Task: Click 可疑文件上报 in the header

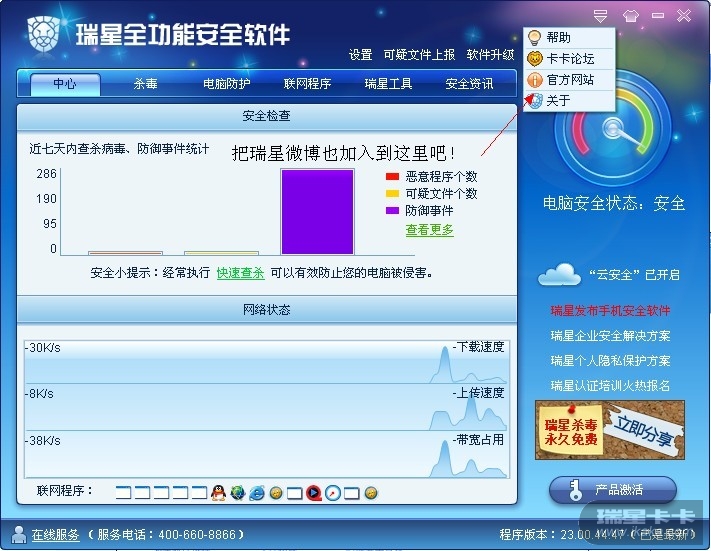Action: [x=419, y=55]
